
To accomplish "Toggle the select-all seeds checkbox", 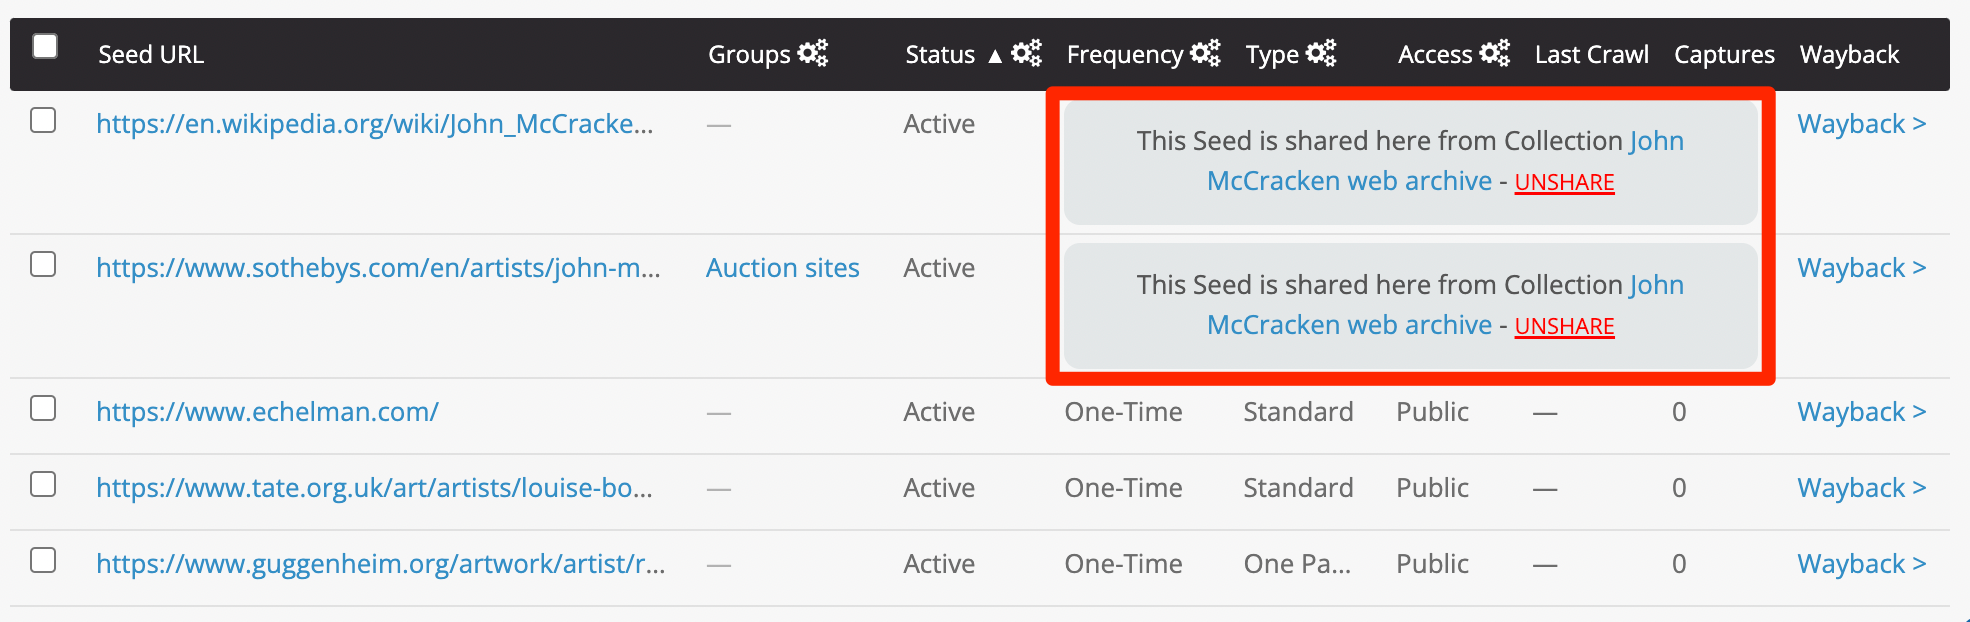I will (x=45, y=47).
